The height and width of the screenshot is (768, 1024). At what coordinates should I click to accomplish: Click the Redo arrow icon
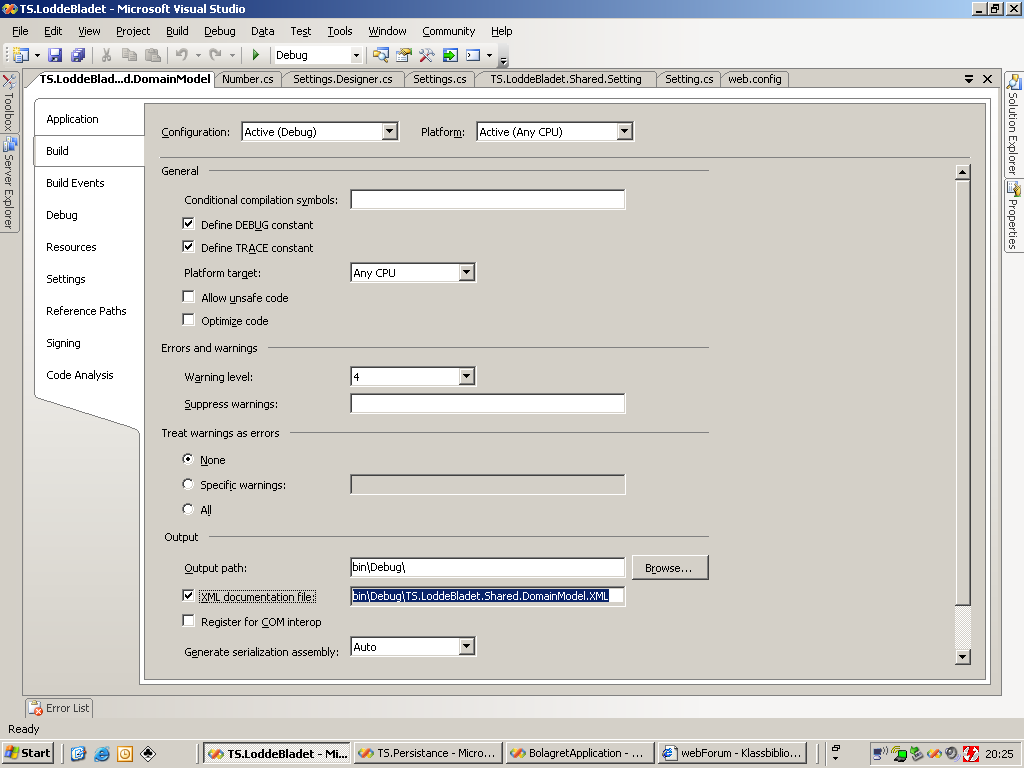point(215,55)
